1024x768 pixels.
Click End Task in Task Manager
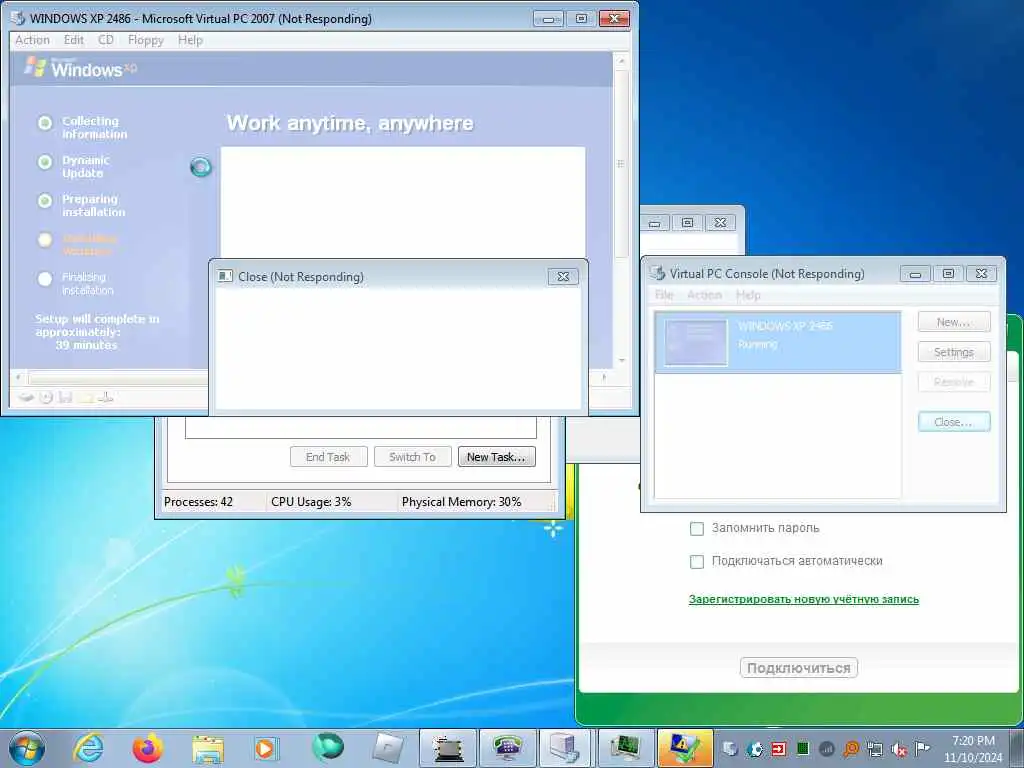tap(328, 457)
